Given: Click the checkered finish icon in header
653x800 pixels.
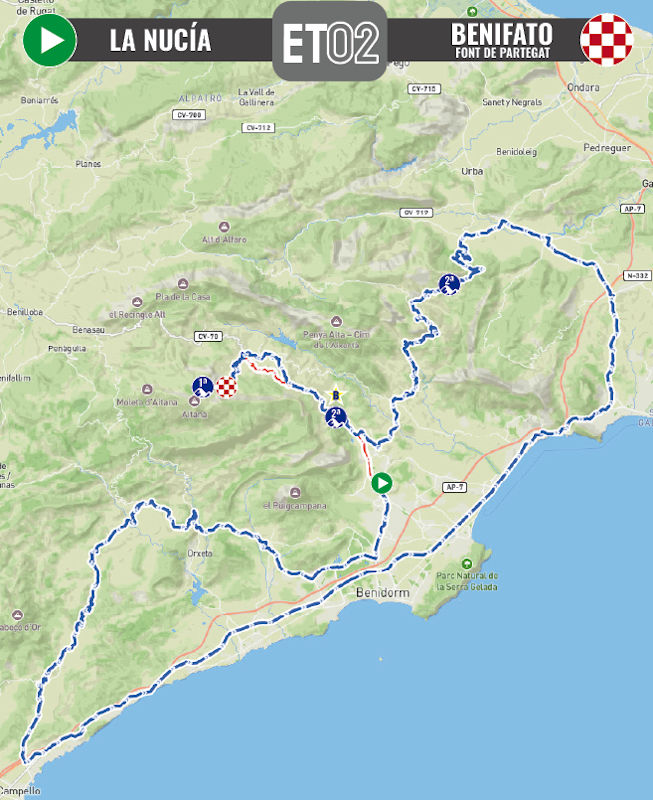Looking at the screenshot, I should 606,40.
